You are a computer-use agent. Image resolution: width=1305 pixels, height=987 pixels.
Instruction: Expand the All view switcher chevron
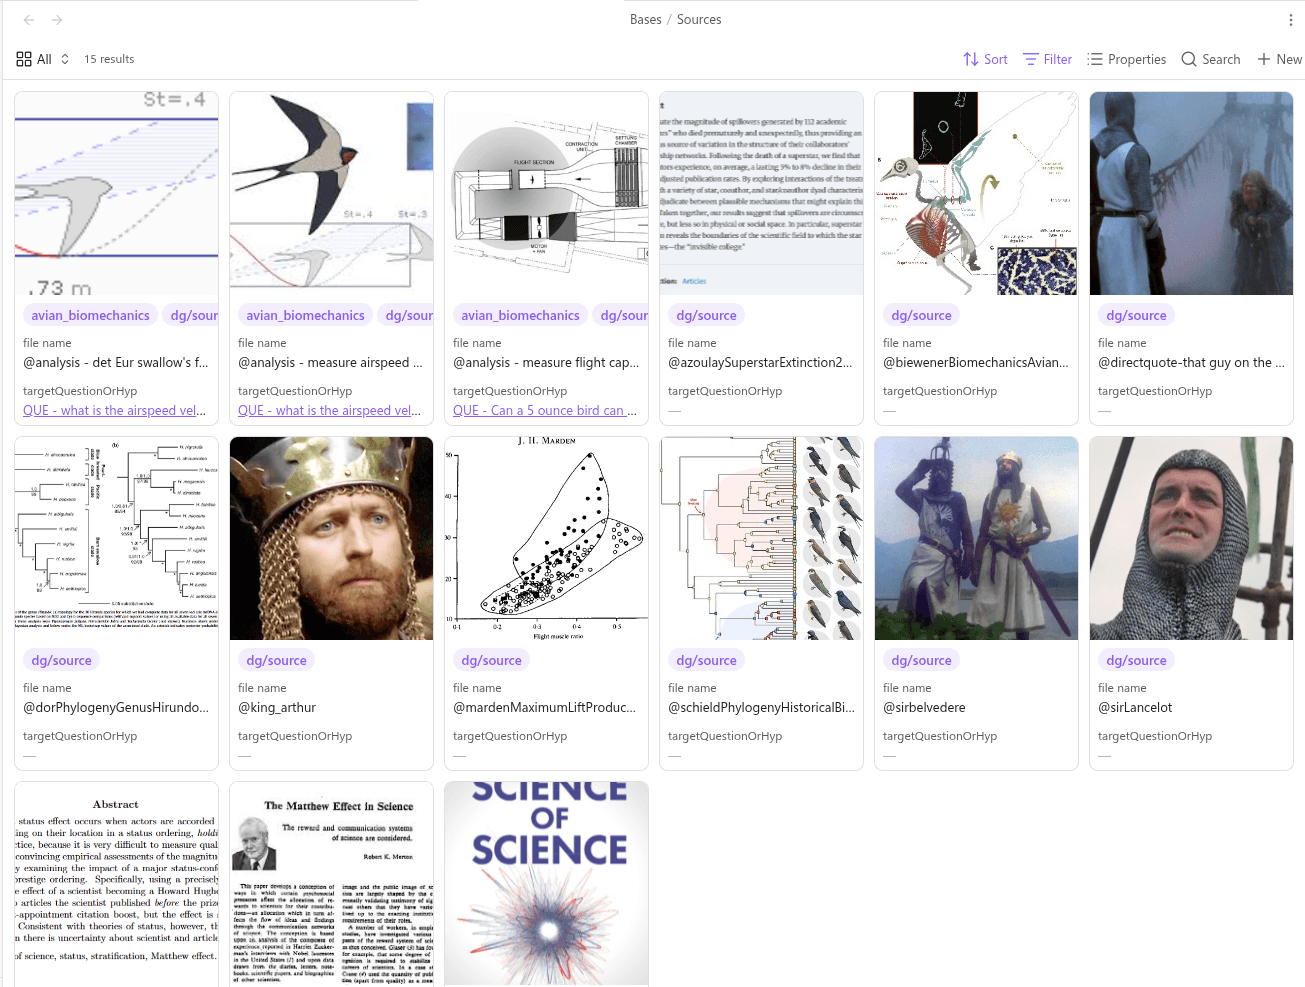[x=65, y=59]
